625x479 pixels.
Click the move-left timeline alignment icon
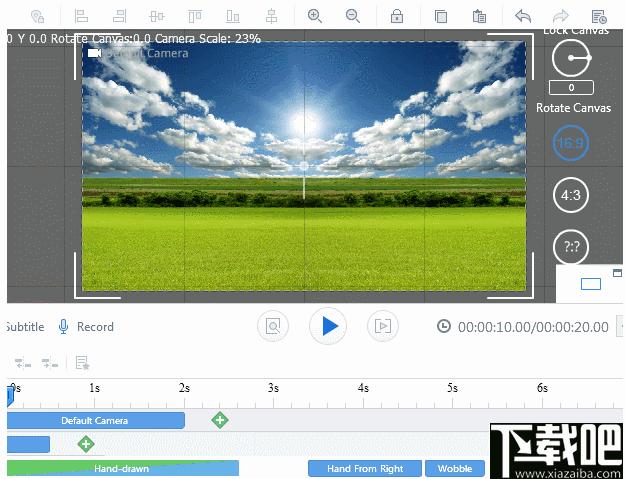23,363
